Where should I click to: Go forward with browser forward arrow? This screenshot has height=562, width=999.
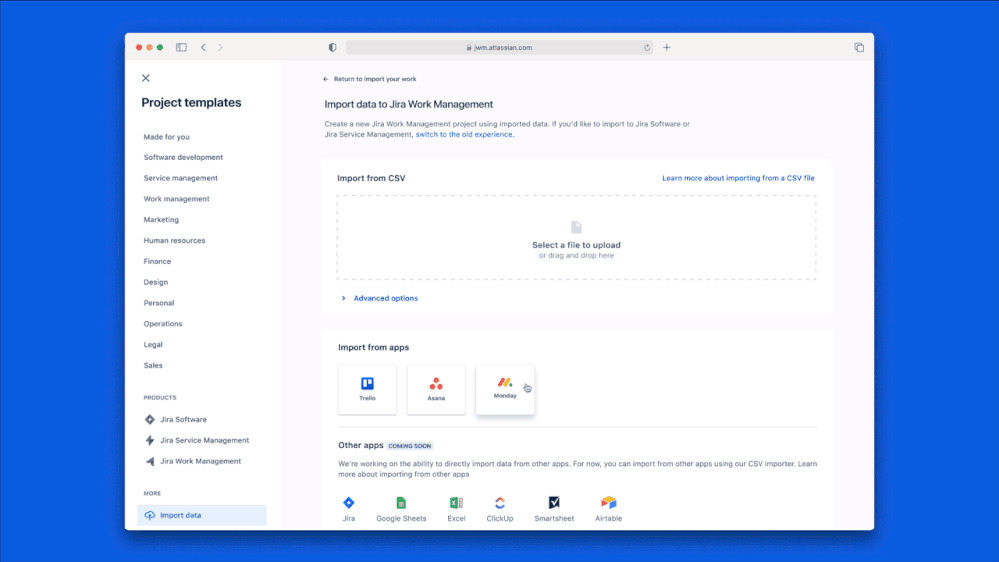(x=220, y=47)
